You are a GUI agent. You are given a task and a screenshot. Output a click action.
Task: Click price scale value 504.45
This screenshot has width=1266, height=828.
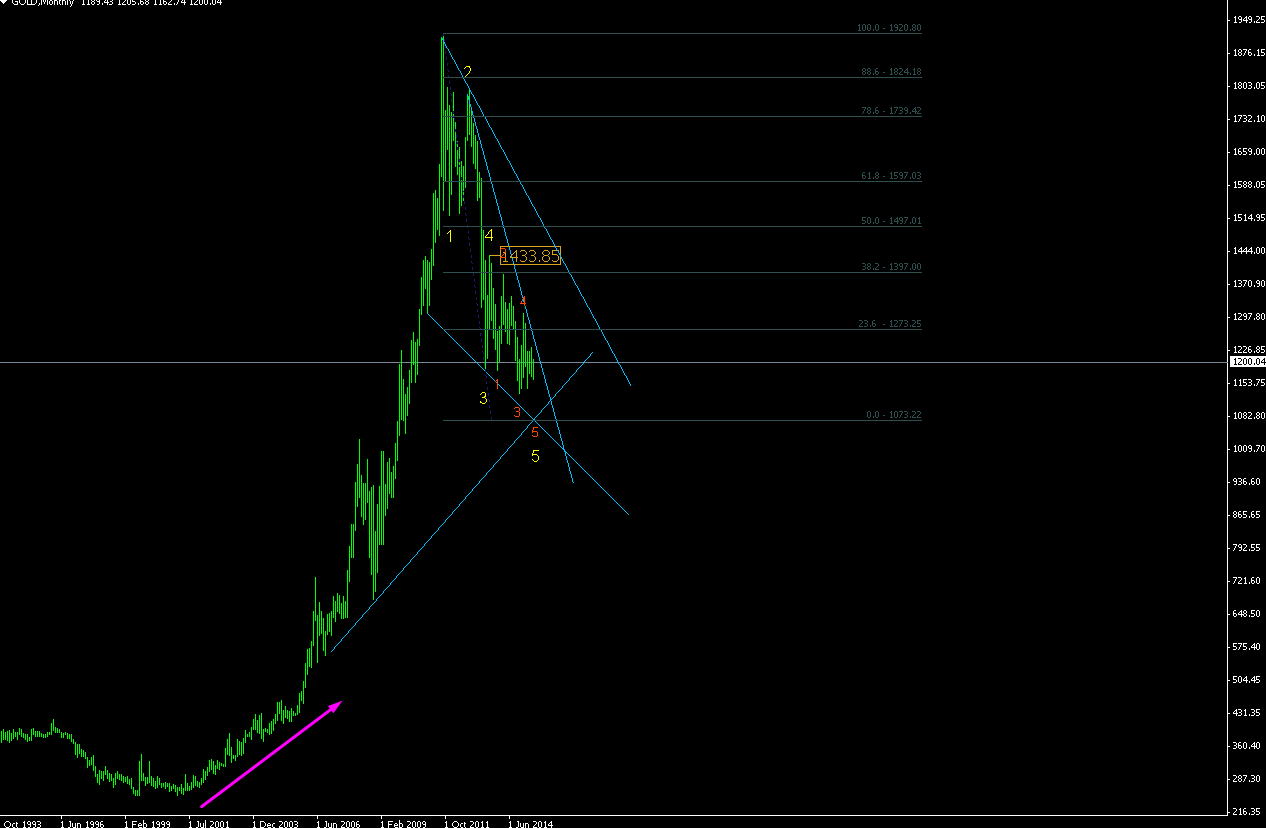coord(1248,680)
